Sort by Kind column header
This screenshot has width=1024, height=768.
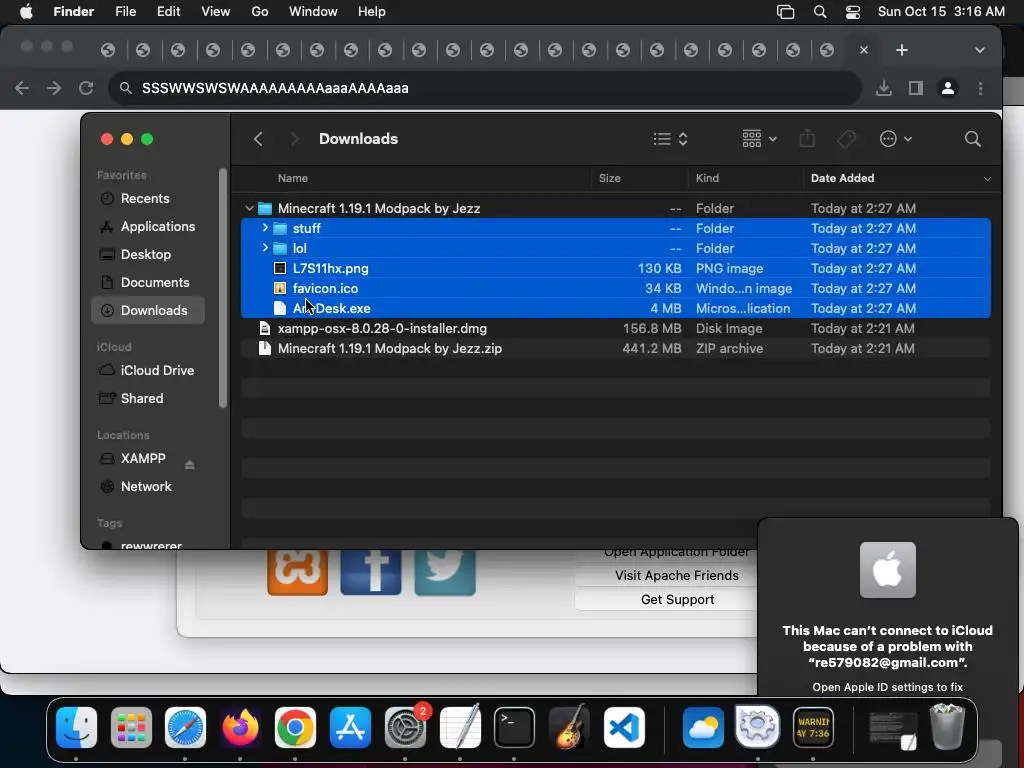coord(707,178)
